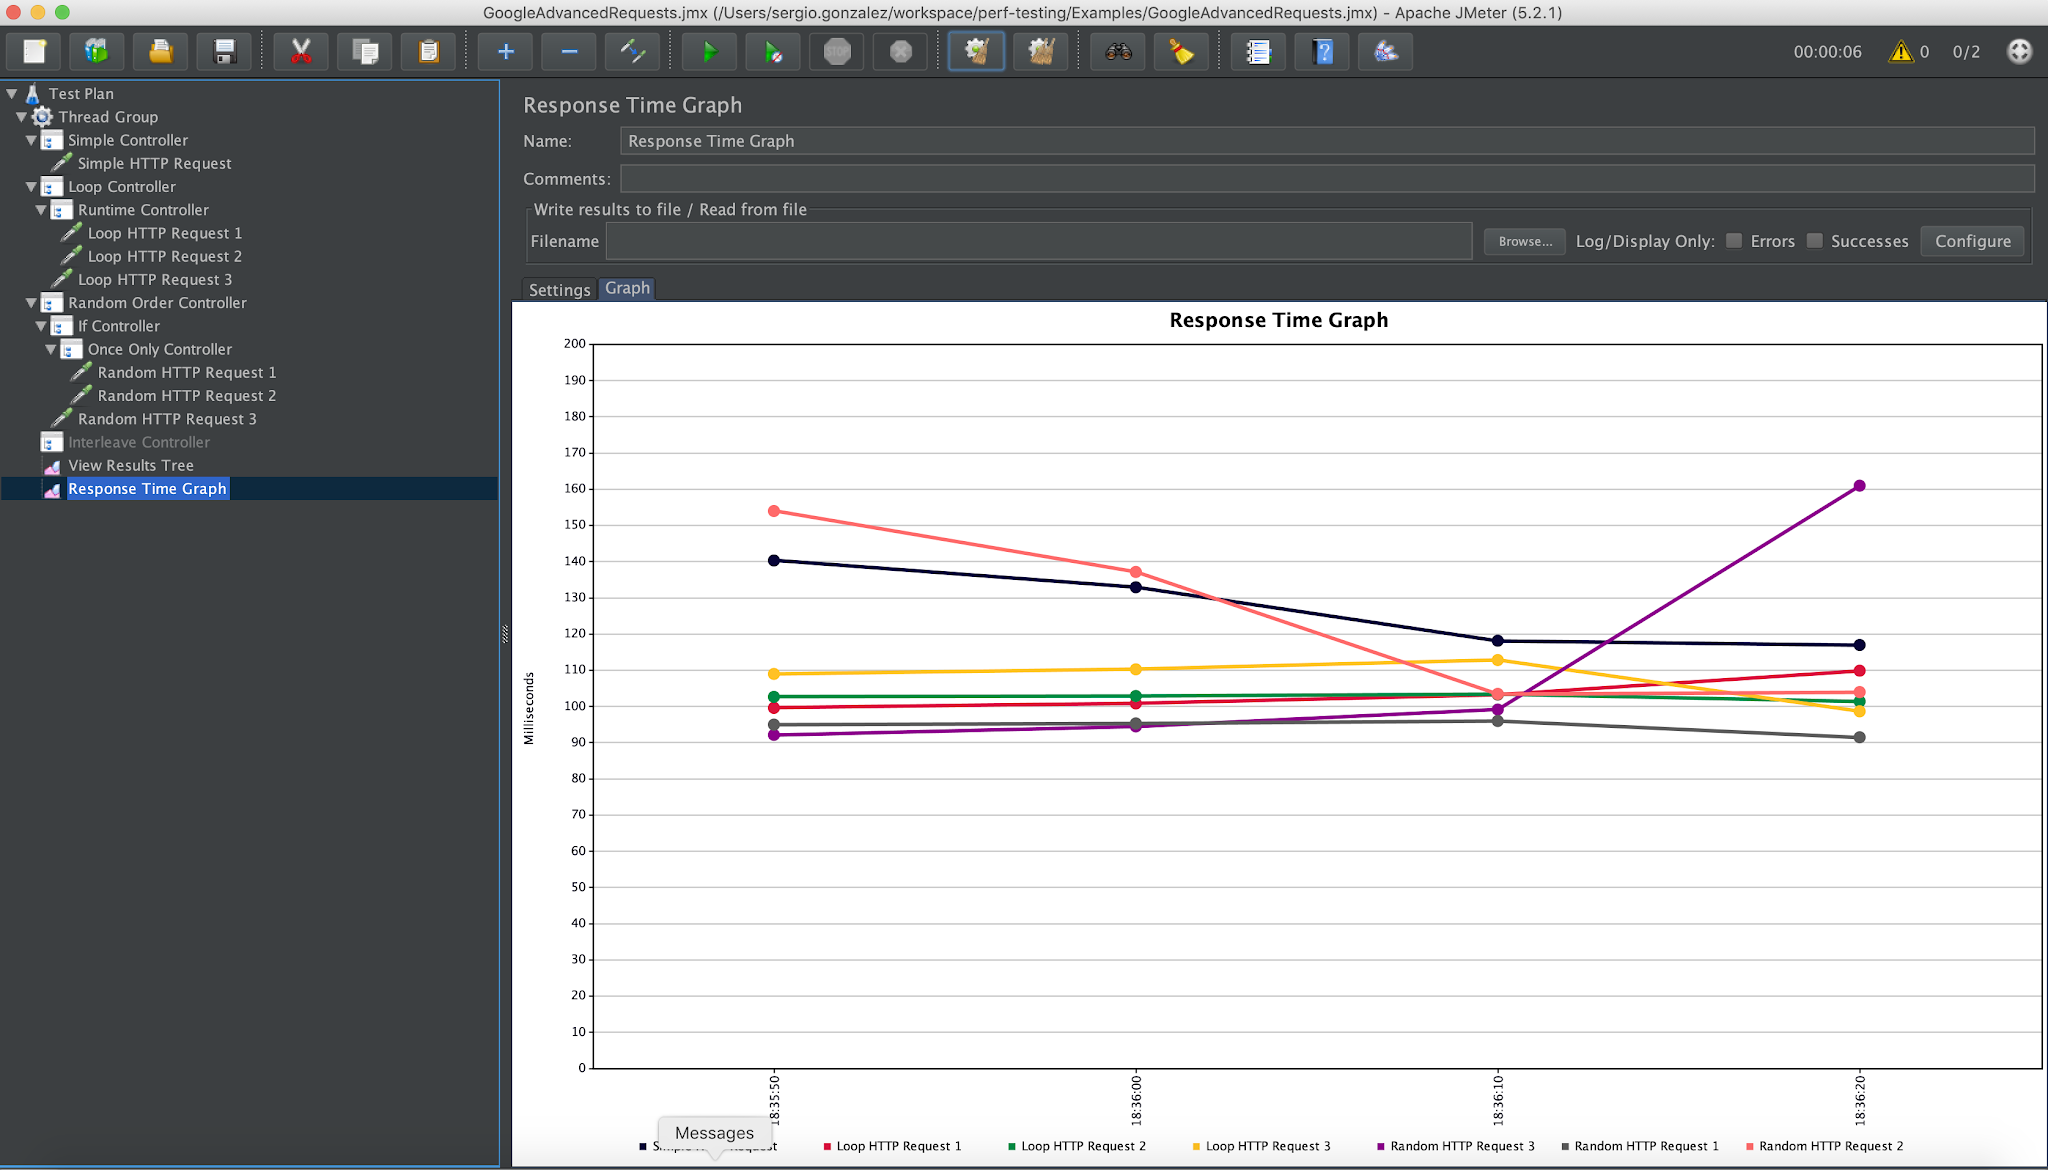Open the Help question mark icon
Screen dimensions: 2048x1170
pyautogui.click(x=1322, y=51)
